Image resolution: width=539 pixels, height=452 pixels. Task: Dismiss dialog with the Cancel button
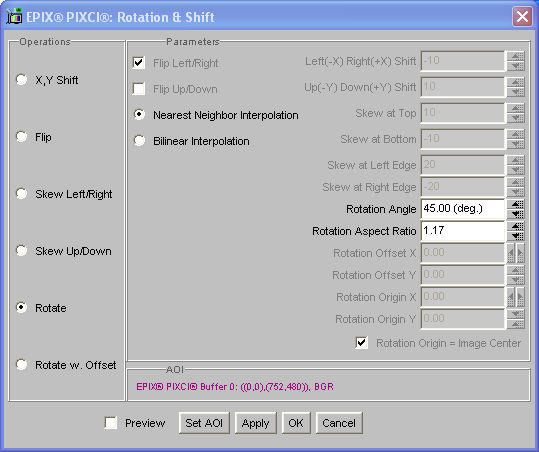click(339, 423)
